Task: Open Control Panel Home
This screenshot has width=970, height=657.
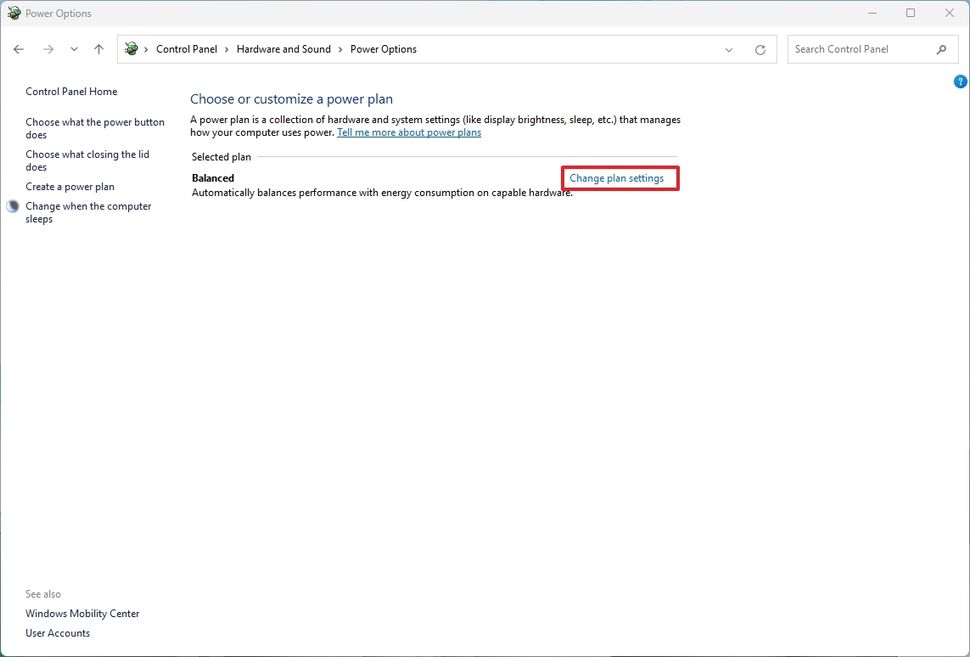Action: (71, 91)
